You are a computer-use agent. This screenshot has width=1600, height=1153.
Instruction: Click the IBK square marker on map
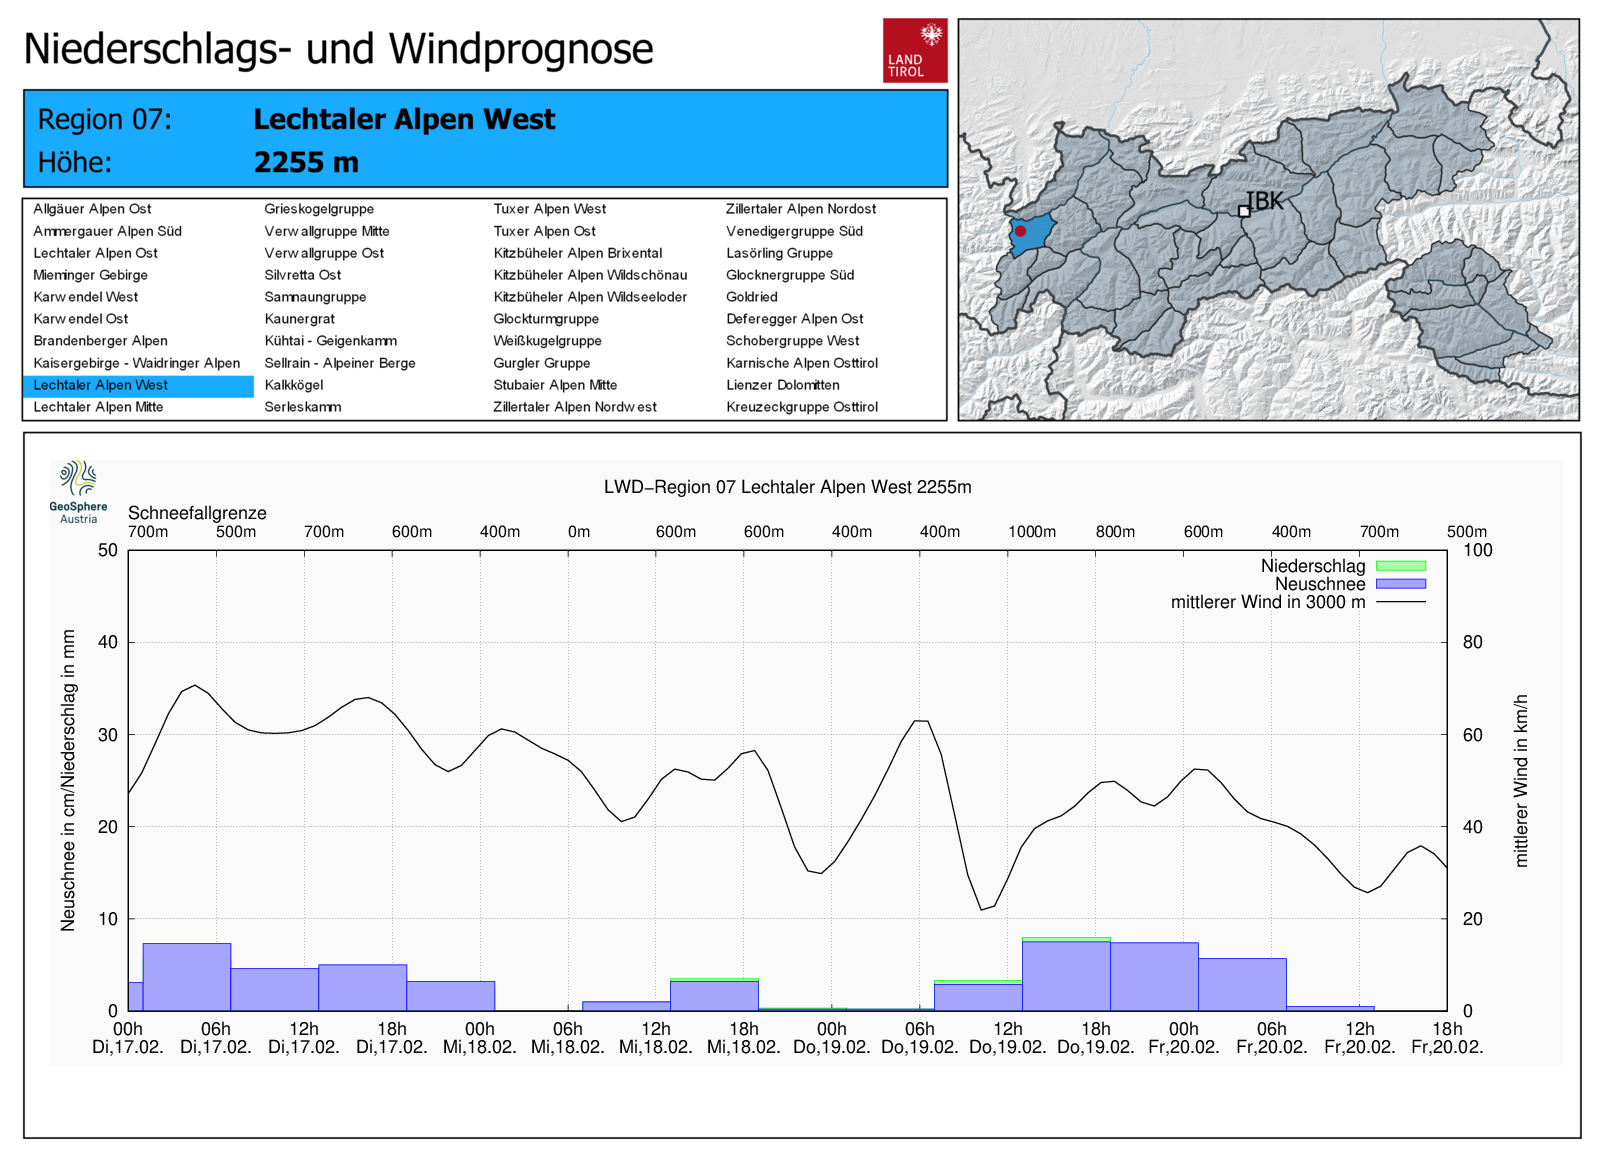[1244, 211]
